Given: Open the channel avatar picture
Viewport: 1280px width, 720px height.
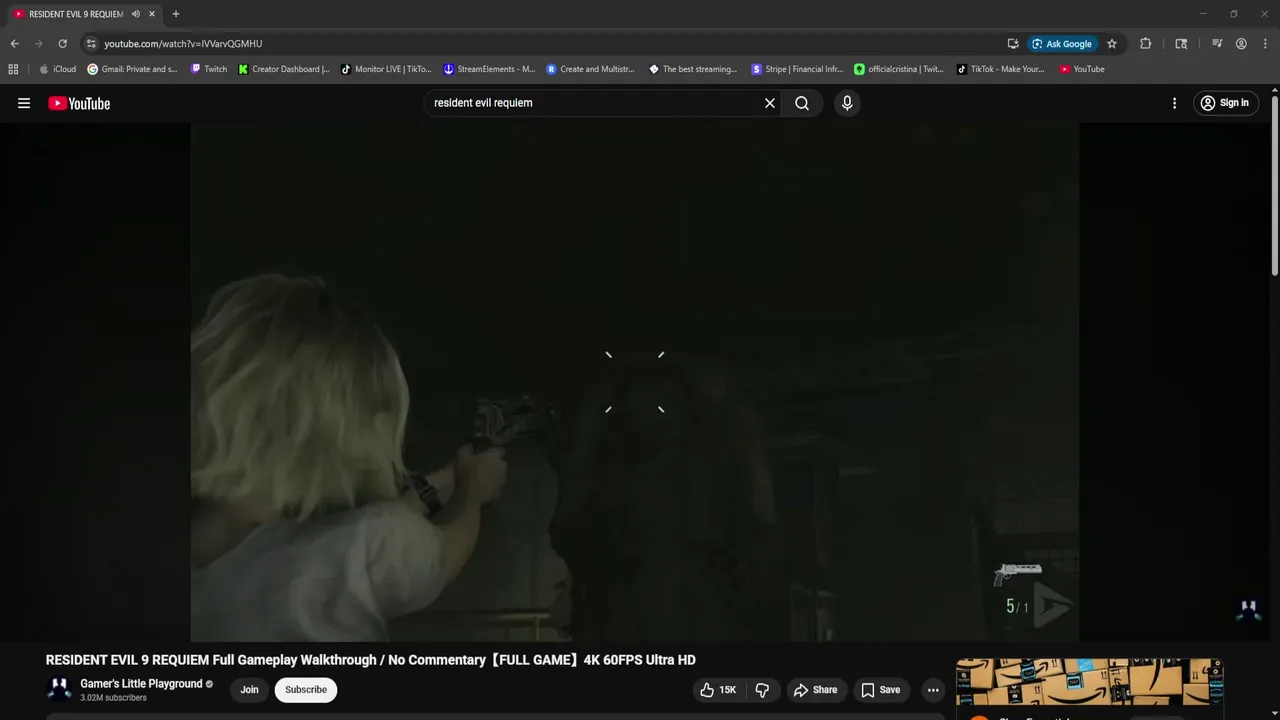Looking at the screenshot, I should click(x=59, y=689).
